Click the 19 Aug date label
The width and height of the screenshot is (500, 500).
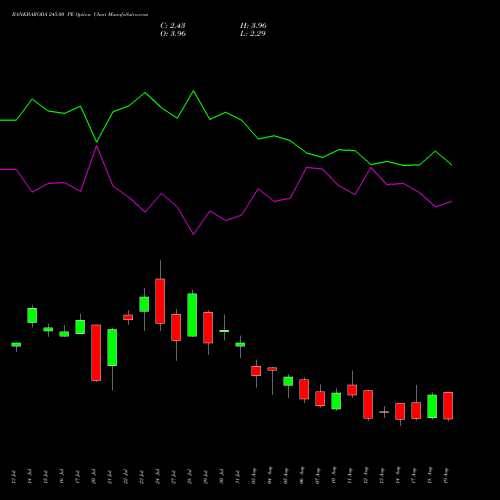click(x=446, y=476)
